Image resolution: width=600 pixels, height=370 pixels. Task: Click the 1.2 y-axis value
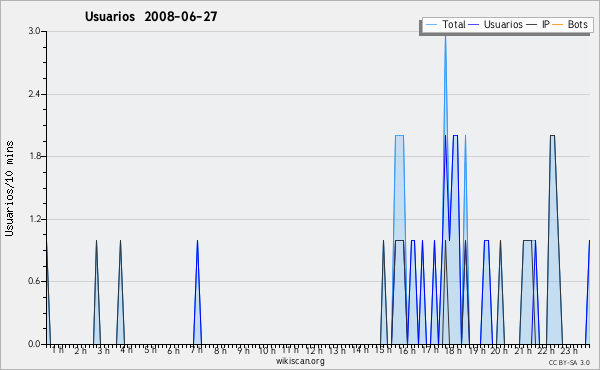(x=34, y=219)
